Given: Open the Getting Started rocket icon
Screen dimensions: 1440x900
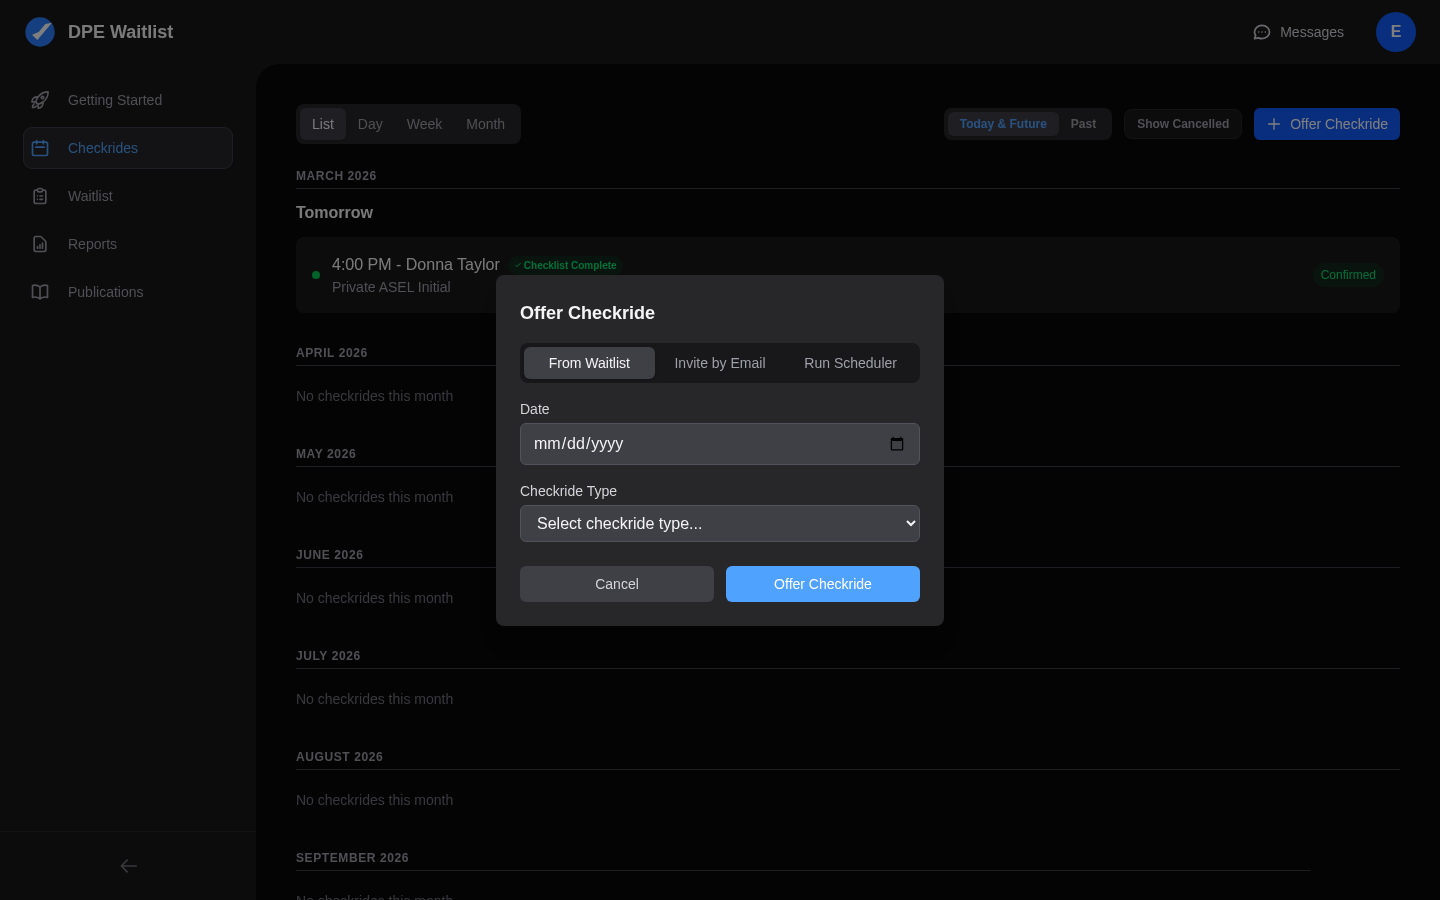Looking at the screenshot, I should [x=40, y=100].
